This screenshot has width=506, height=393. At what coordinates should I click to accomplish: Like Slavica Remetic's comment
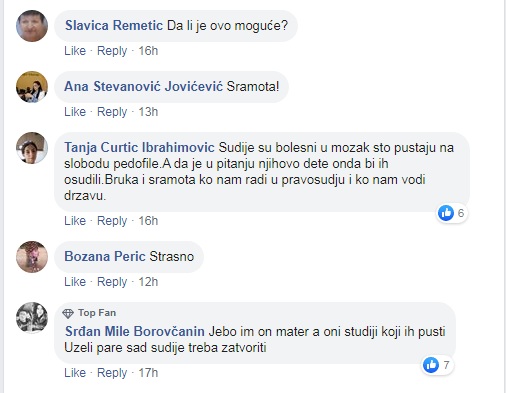tap(75, 51)
